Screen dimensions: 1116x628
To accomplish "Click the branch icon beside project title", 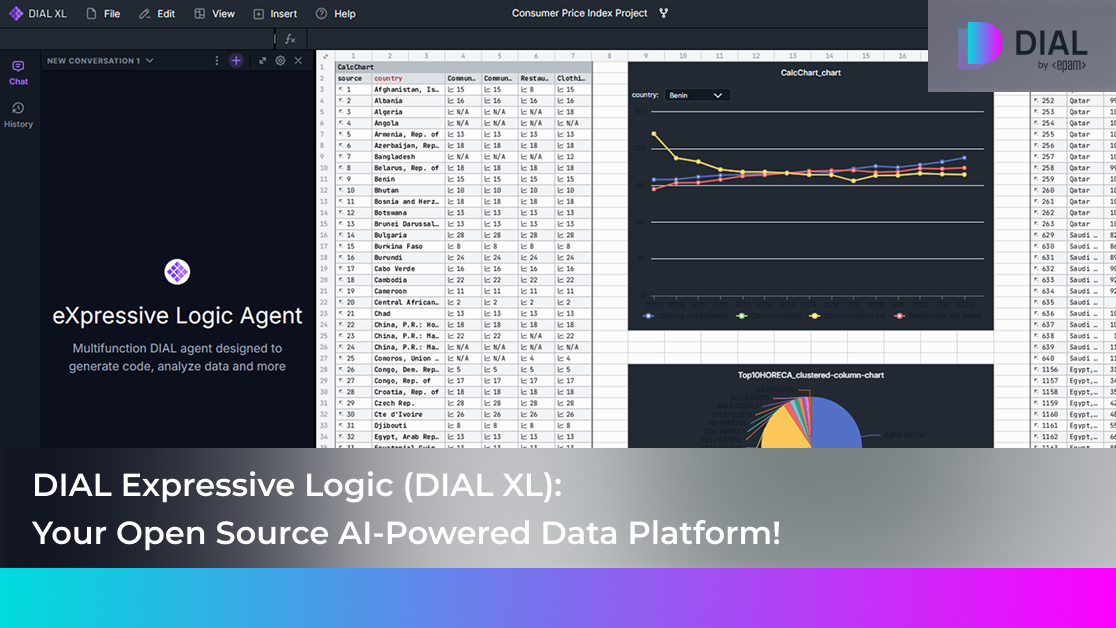I will [x=663, y=13].
